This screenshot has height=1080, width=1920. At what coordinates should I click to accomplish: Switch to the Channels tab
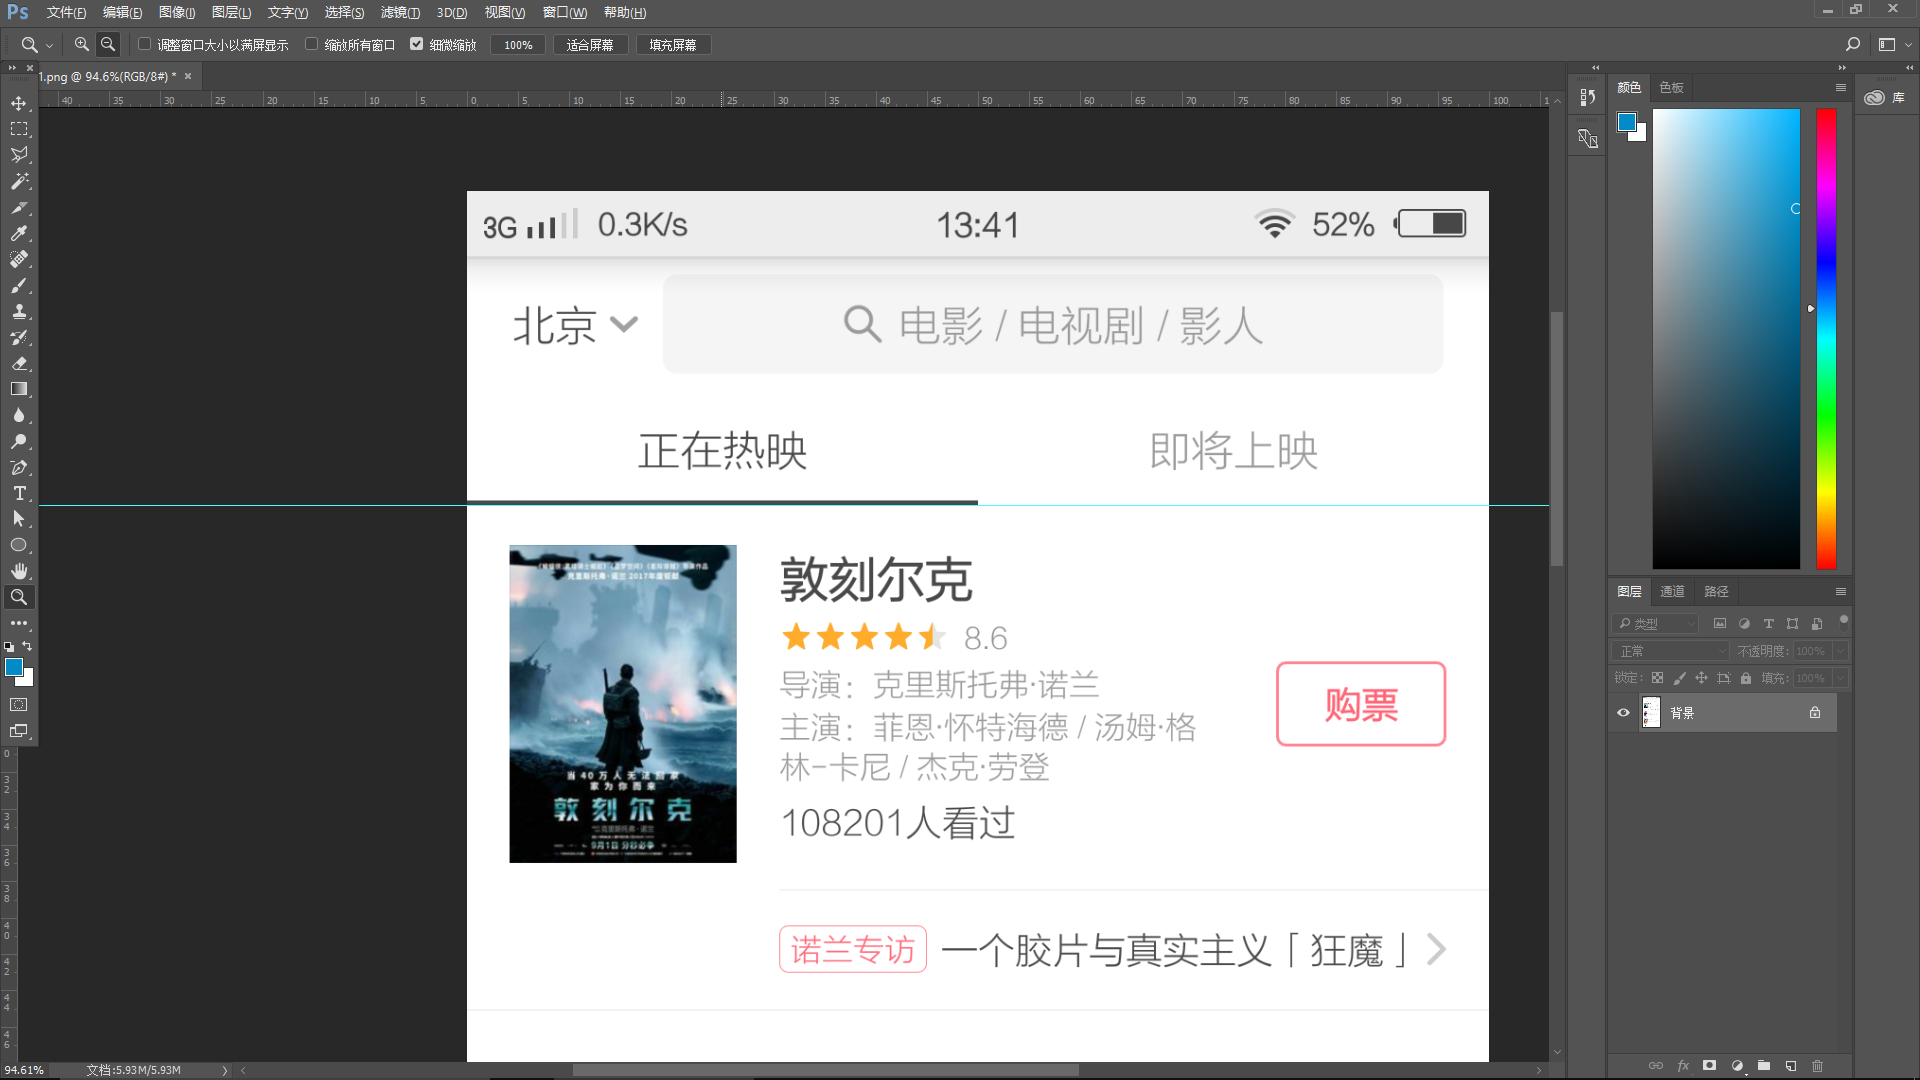(1672, 591)
